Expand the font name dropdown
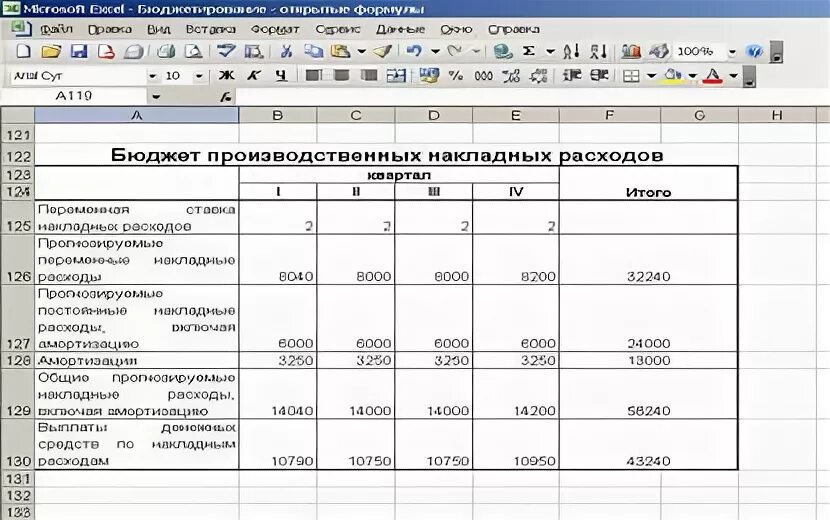 pyautogui.click(x=152, y=76)
